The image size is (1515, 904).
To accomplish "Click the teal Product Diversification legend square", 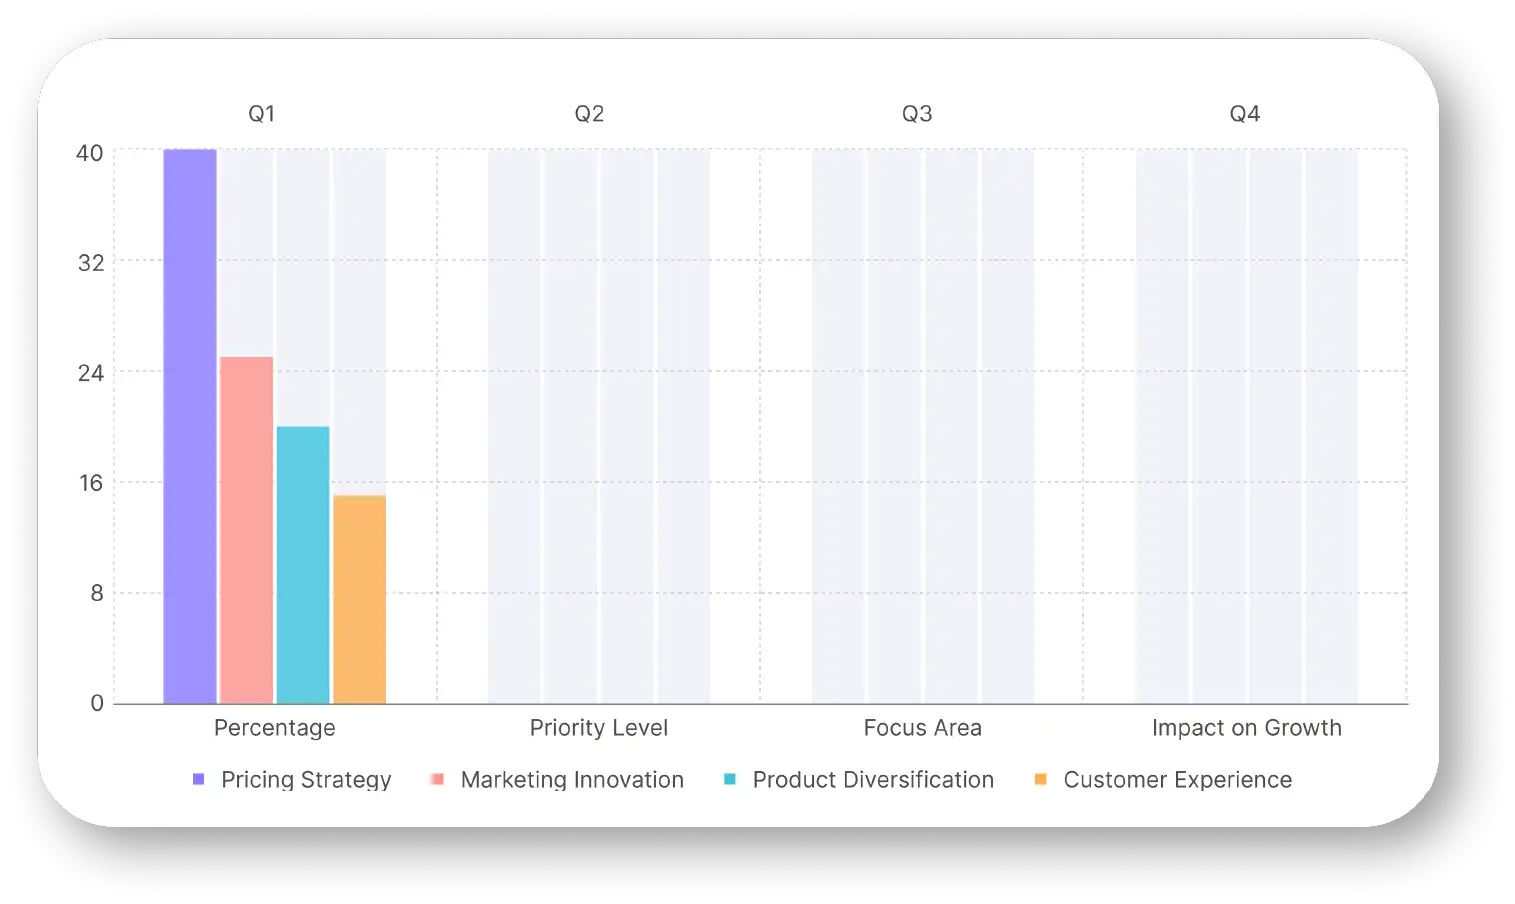I will pyautogui.click(x=730, y=779).
